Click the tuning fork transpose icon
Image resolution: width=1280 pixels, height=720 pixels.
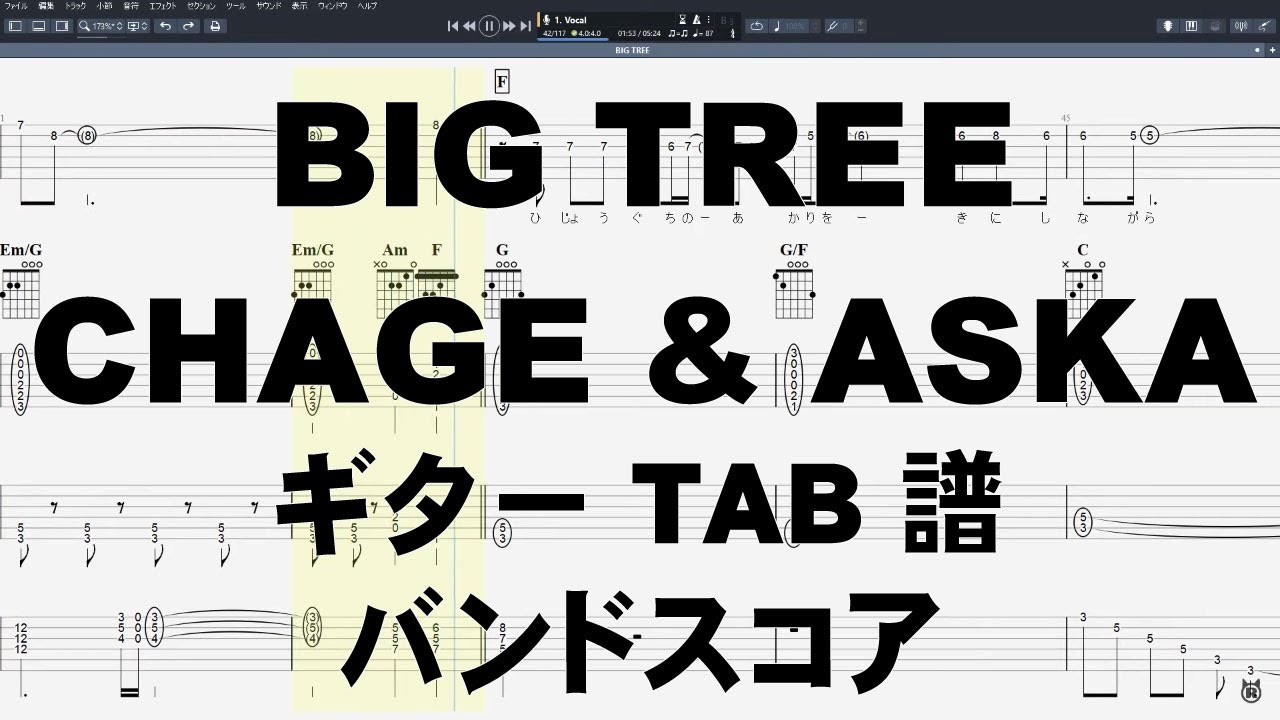832,26
